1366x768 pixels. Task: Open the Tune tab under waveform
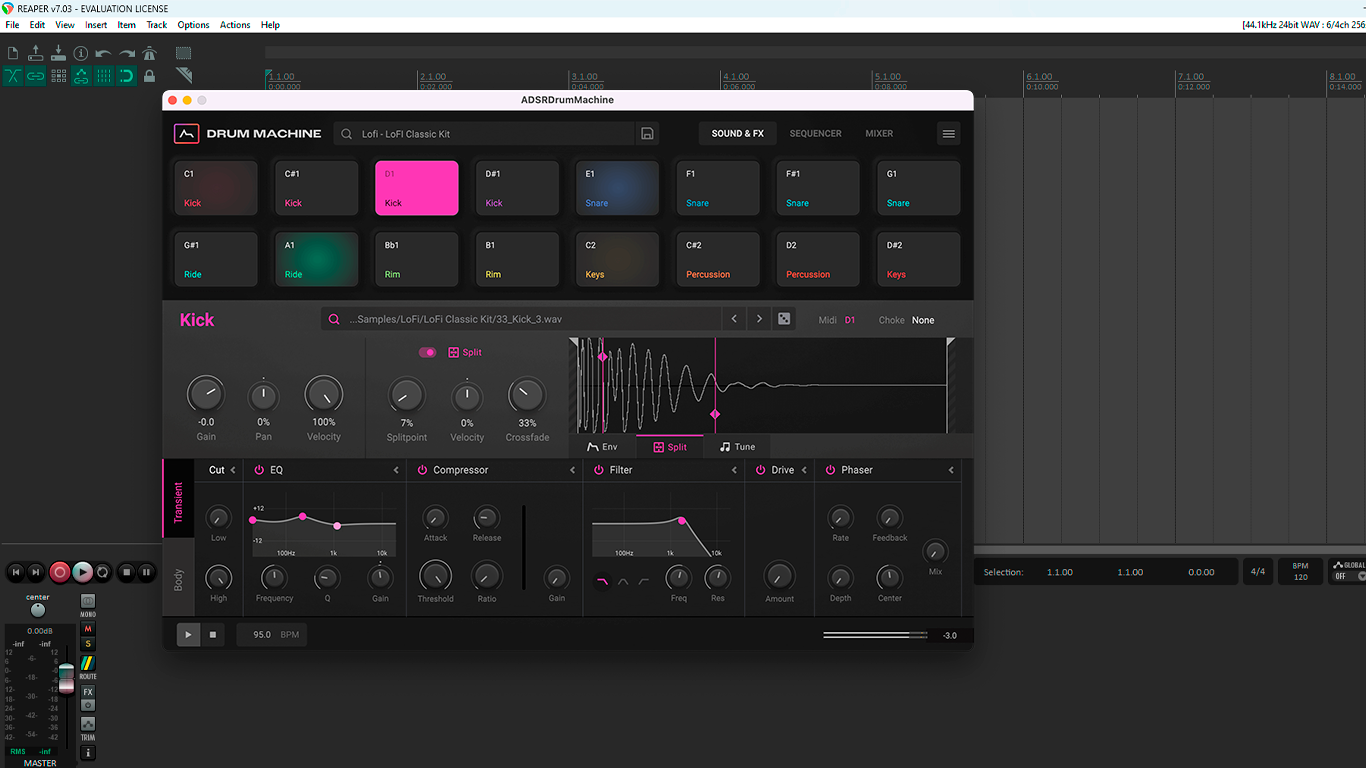[x=738, y=447]
